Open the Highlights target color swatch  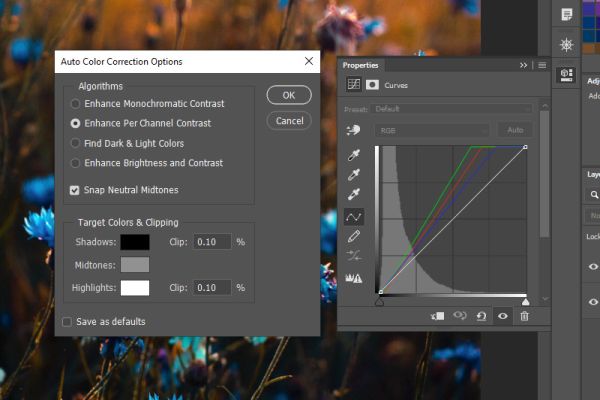[135, 288]
